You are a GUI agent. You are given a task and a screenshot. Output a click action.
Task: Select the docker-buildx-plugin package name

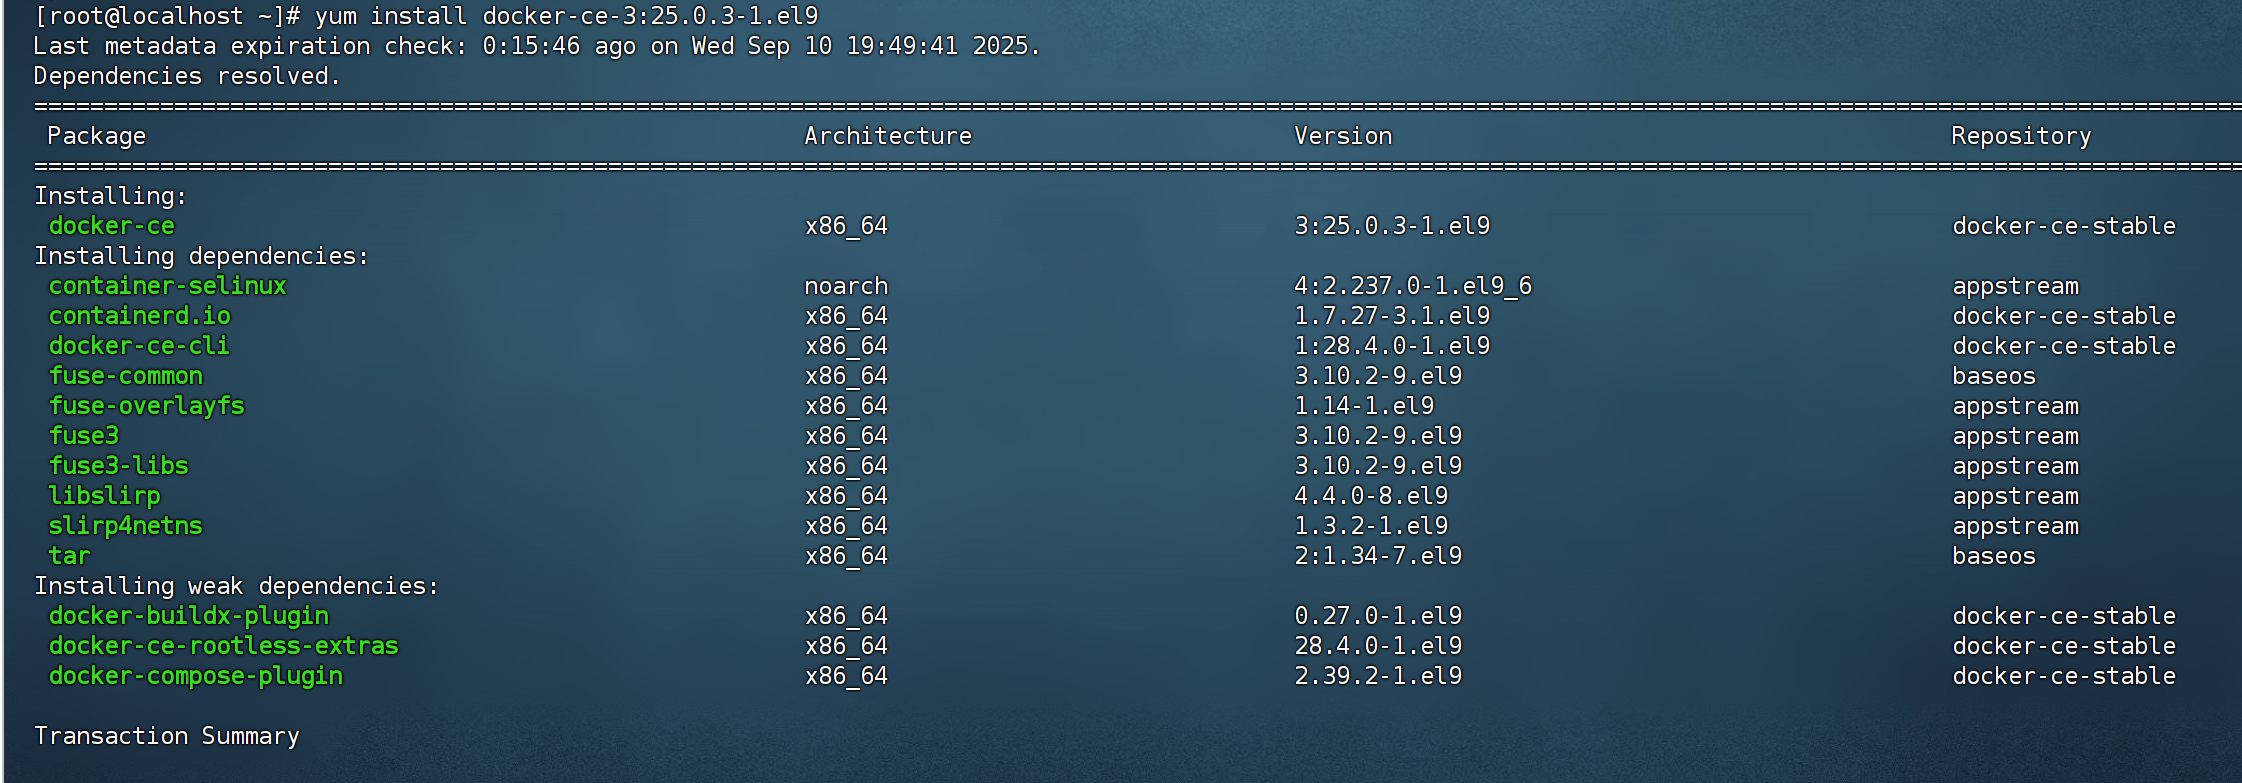click(x=189, y=616)
